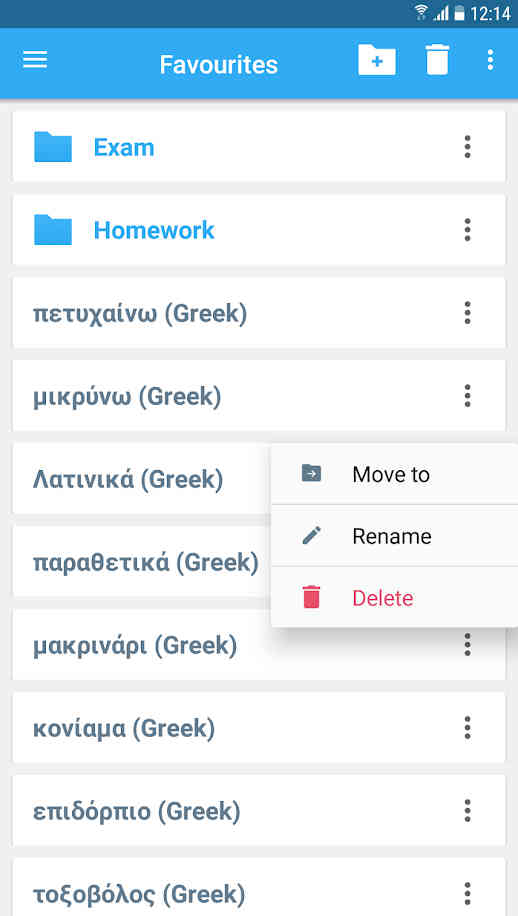Open the κονίαμα (Greek) word entry
The height and width of the screenshot is (916, 518).
coord(259,728)
